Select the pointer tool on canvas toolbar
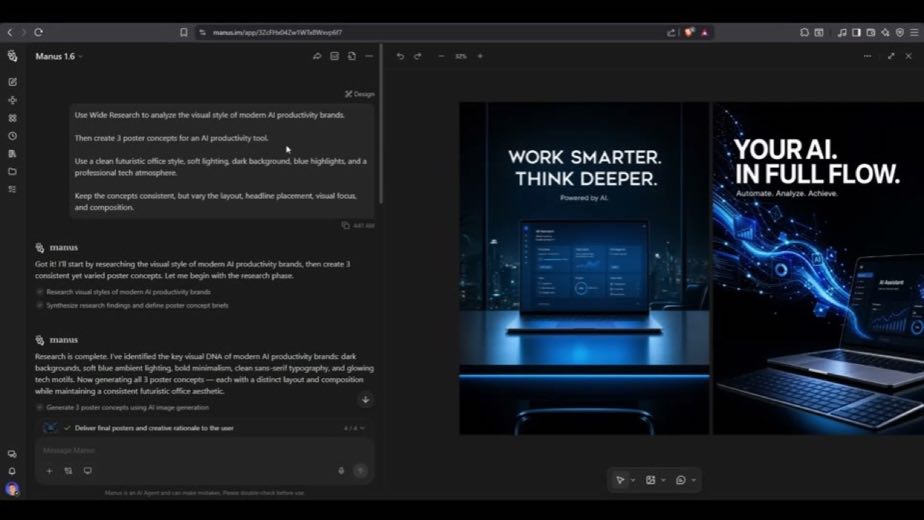This screenshot has height=520, width=924. coord(620,480)
